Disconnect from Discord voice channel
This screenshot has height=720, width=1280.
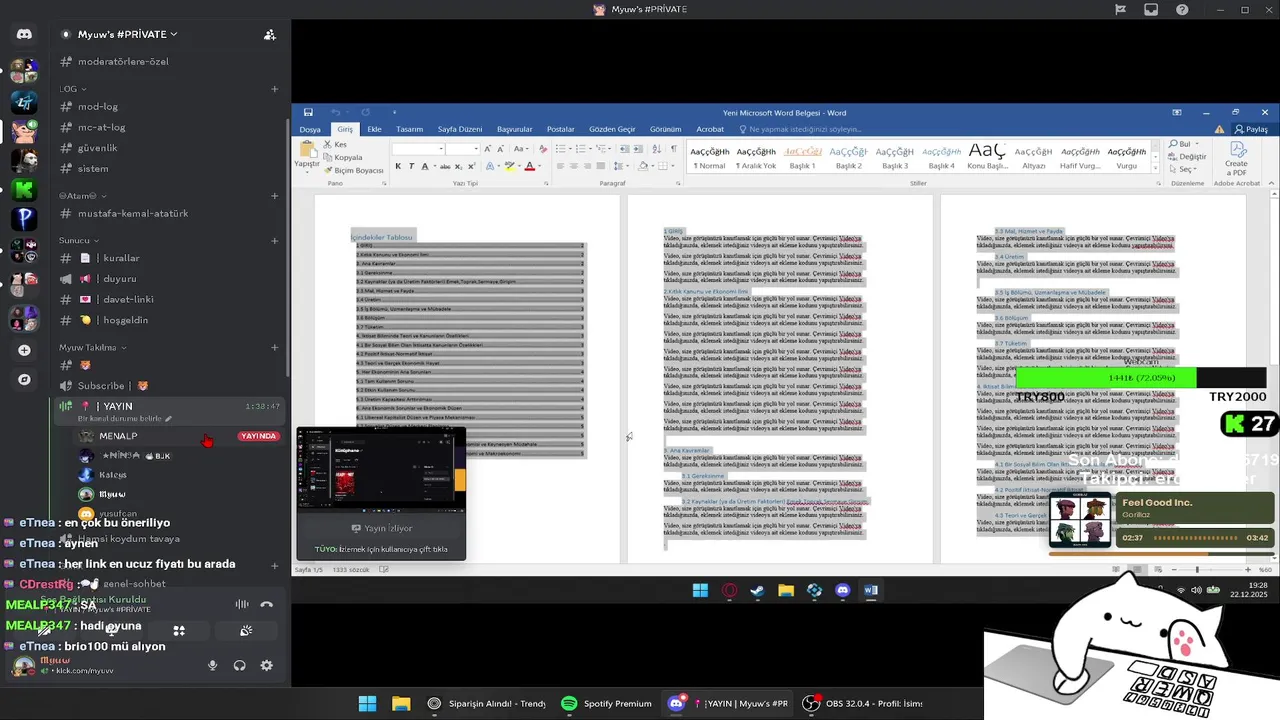[267, 604]
